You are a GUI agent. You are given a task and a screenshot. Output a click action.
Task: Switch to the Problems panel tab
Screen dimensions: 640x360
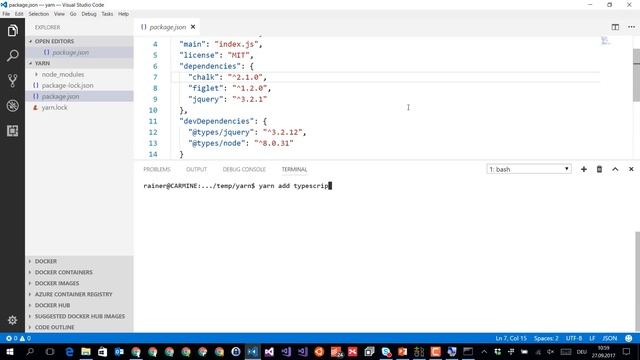point(157,169)
